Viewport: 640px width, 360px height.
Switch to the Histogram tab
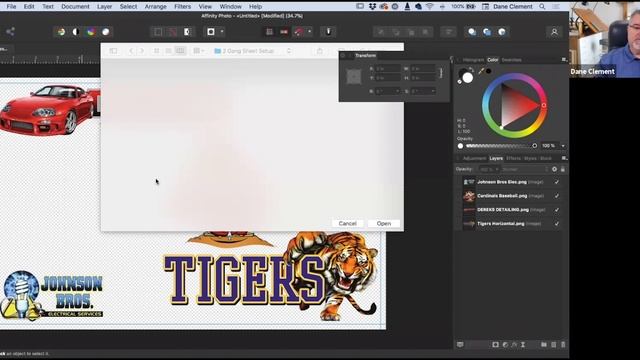[x=473, y=60]
